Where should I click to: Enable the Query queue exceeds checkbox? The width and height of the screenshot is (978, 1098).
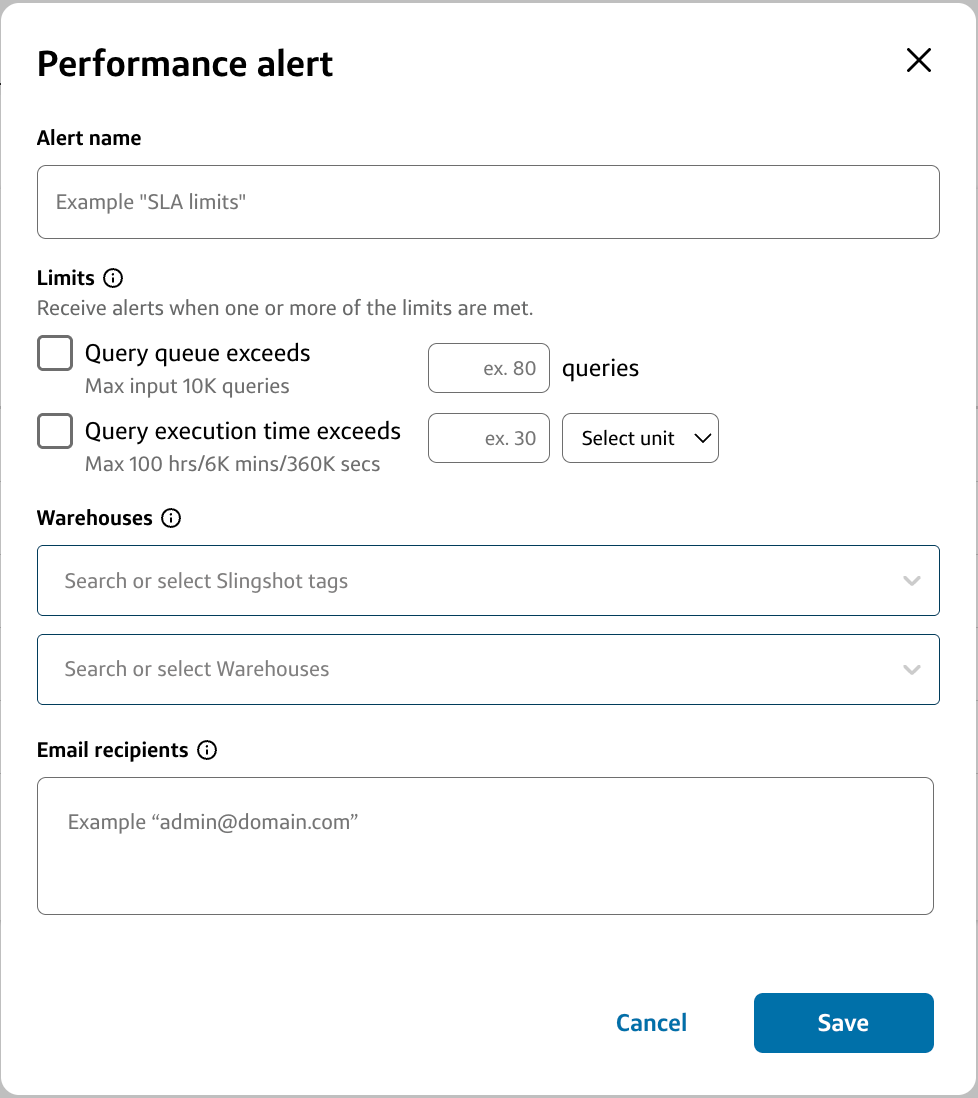[x=55, y=353]
